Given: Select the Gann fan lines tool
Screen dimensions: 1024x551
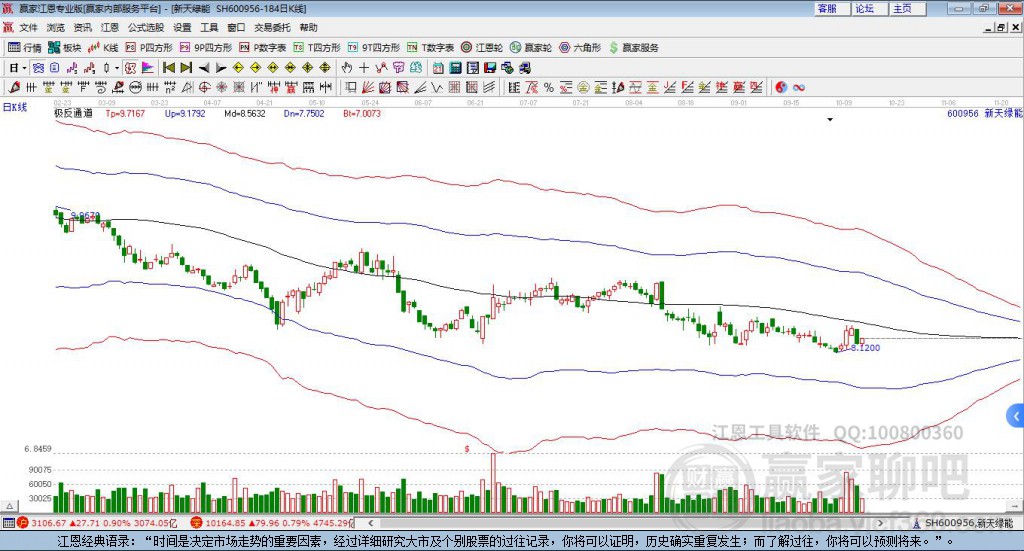Looking at the screenshot, I should tap(368, 87).
